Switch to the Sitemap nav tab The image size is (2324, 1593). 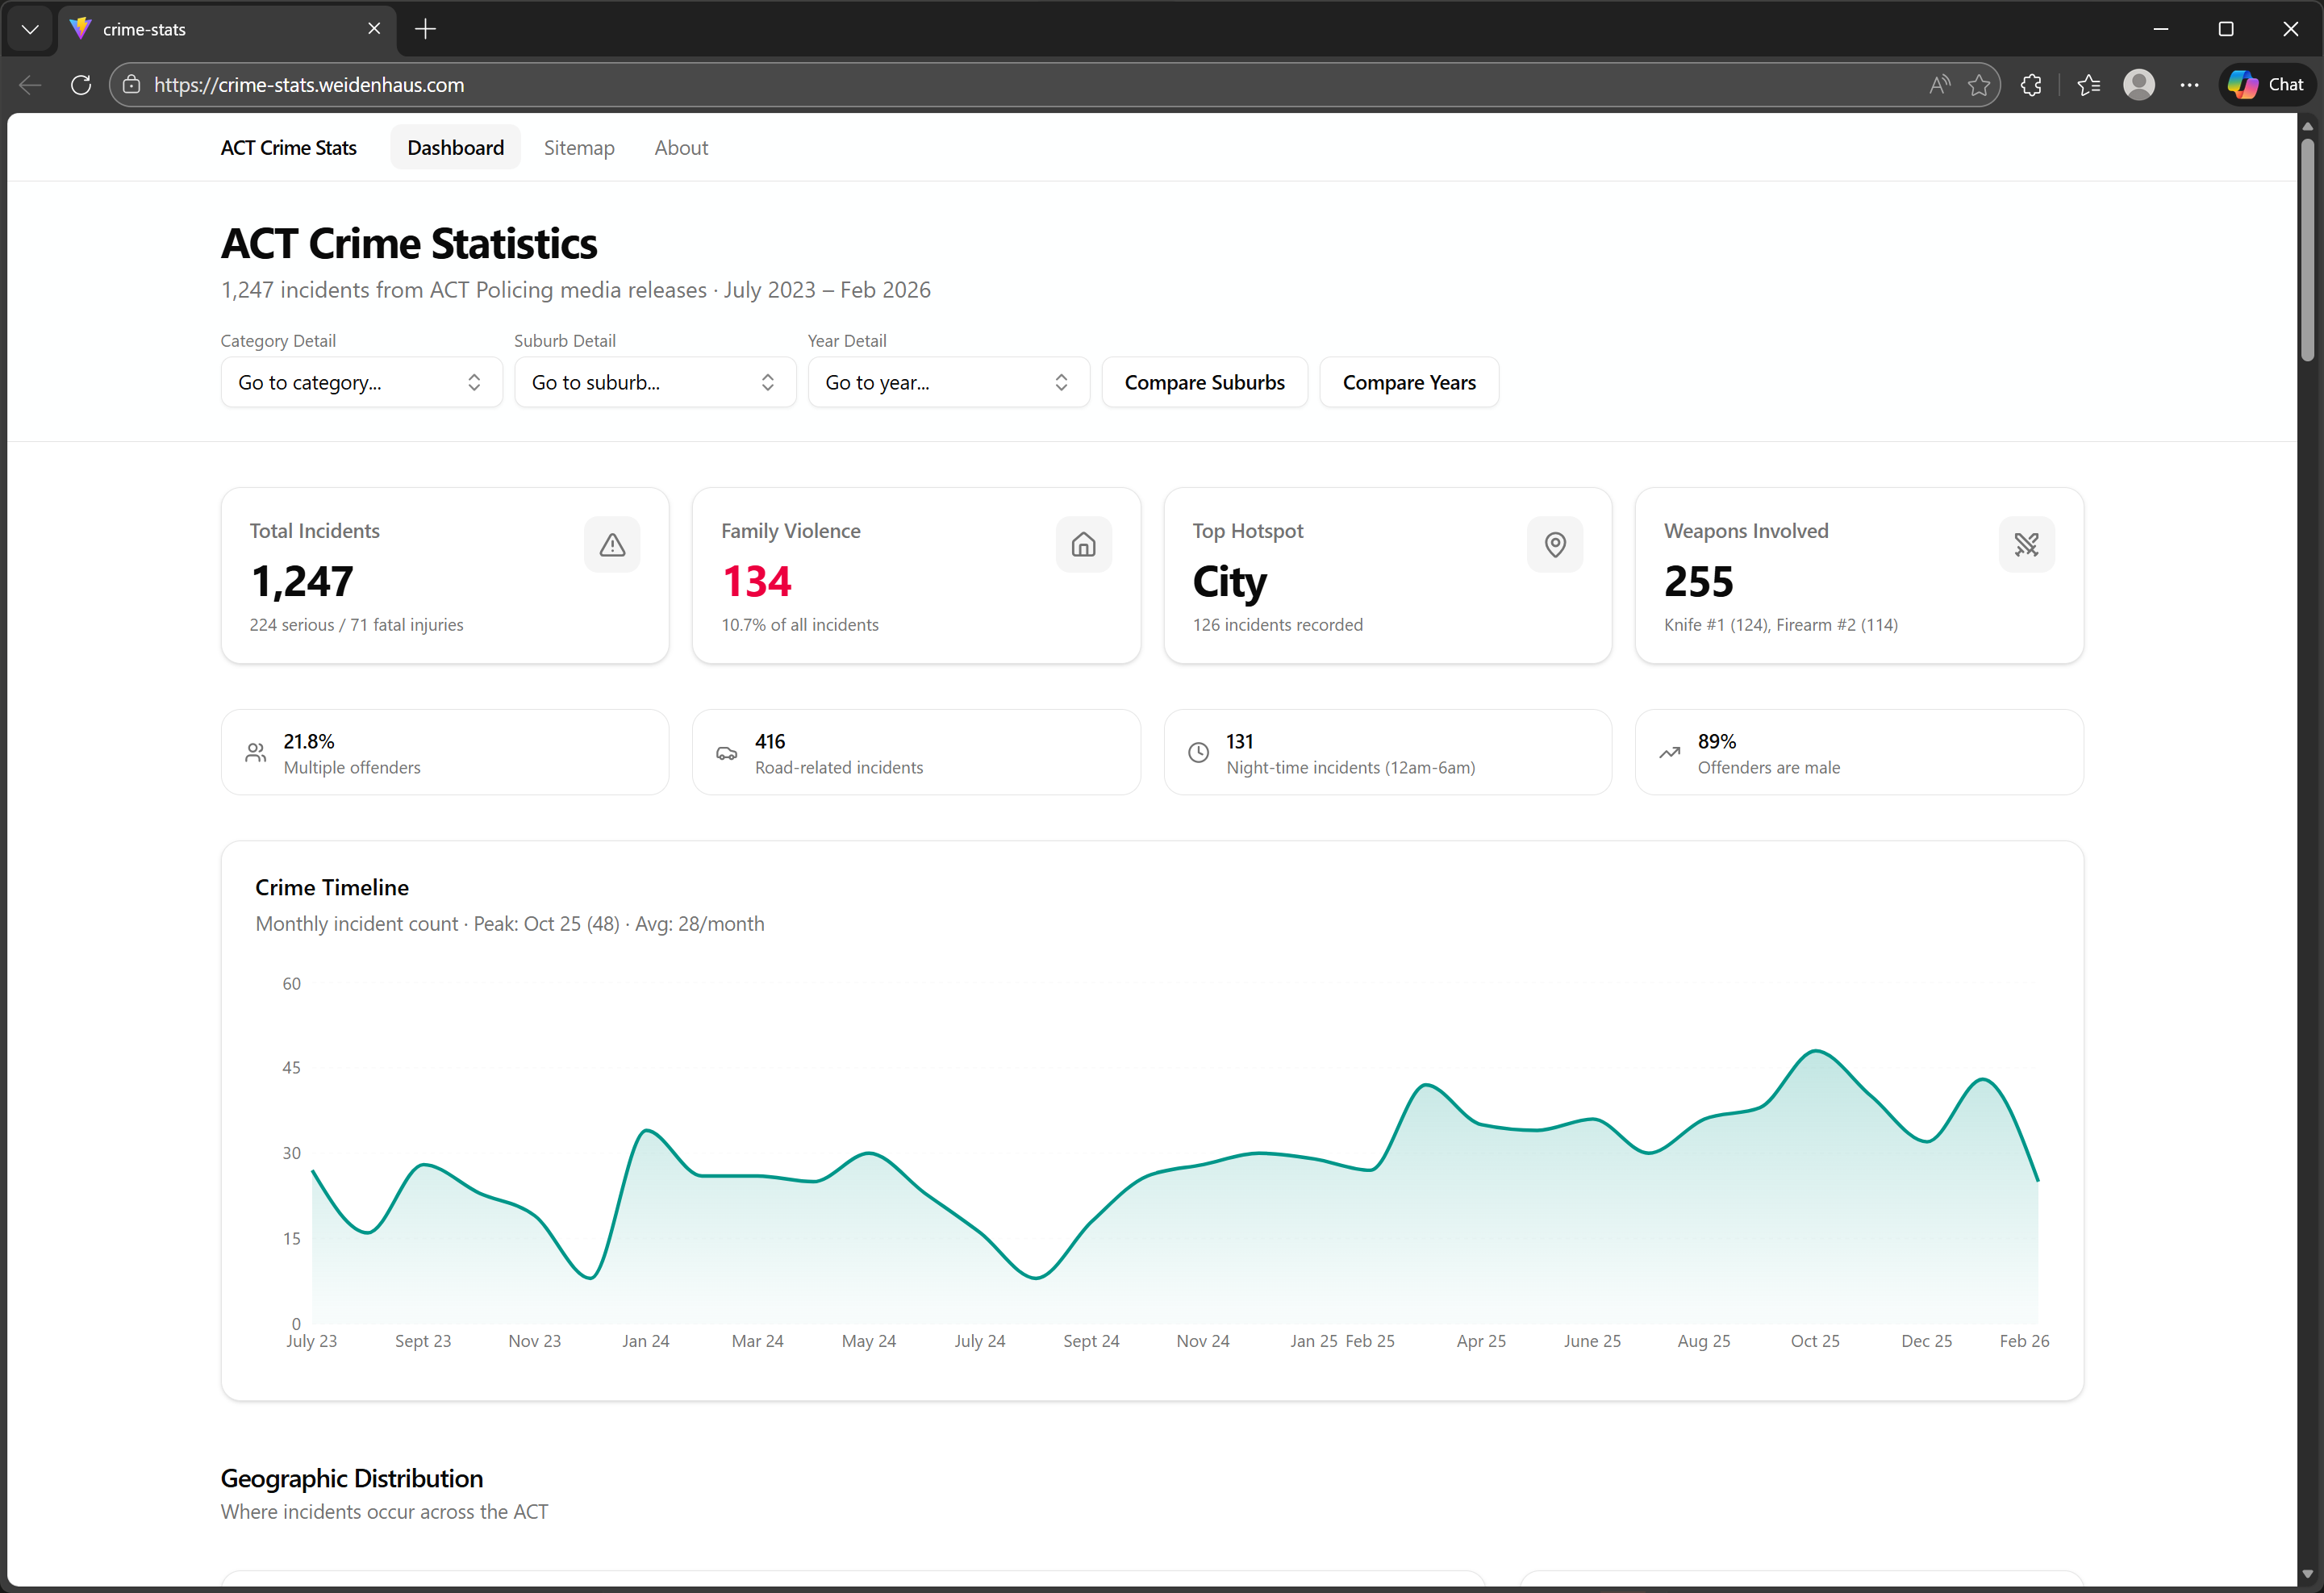coord(579,148)
